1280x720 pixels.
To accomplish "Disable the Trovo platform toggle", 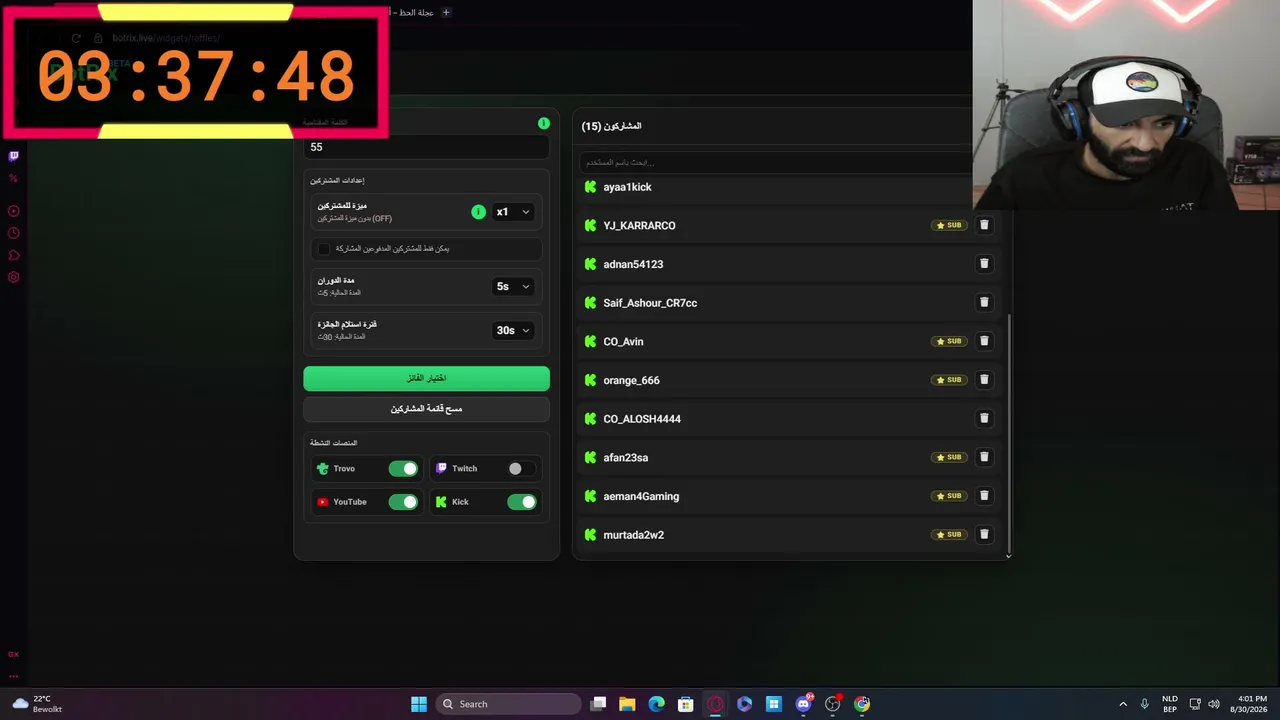I will point(403,468).
